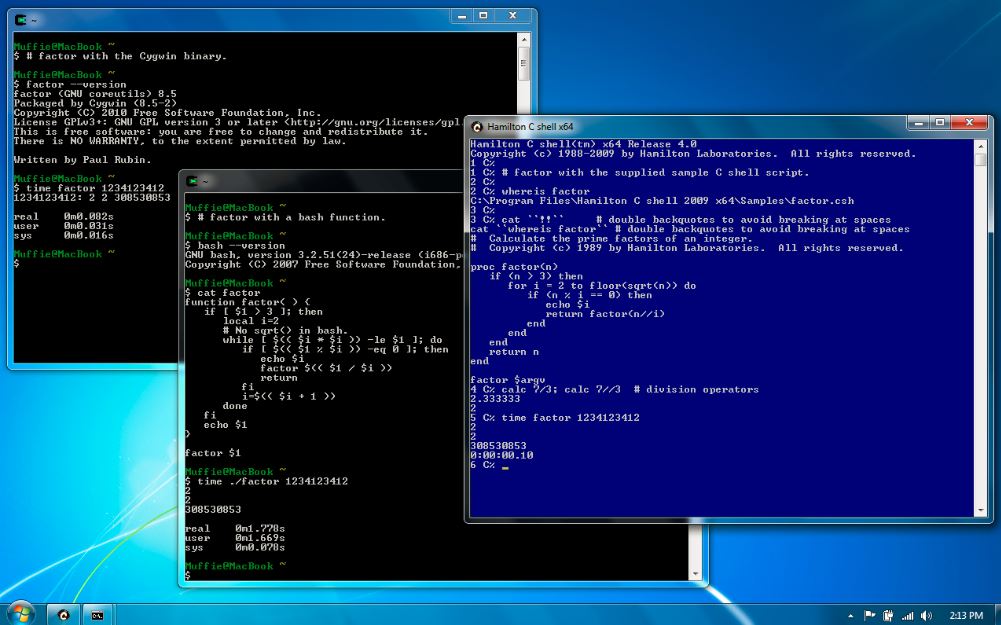Open Action Center flag icon
1001x625 pixels.
[869, 615]
